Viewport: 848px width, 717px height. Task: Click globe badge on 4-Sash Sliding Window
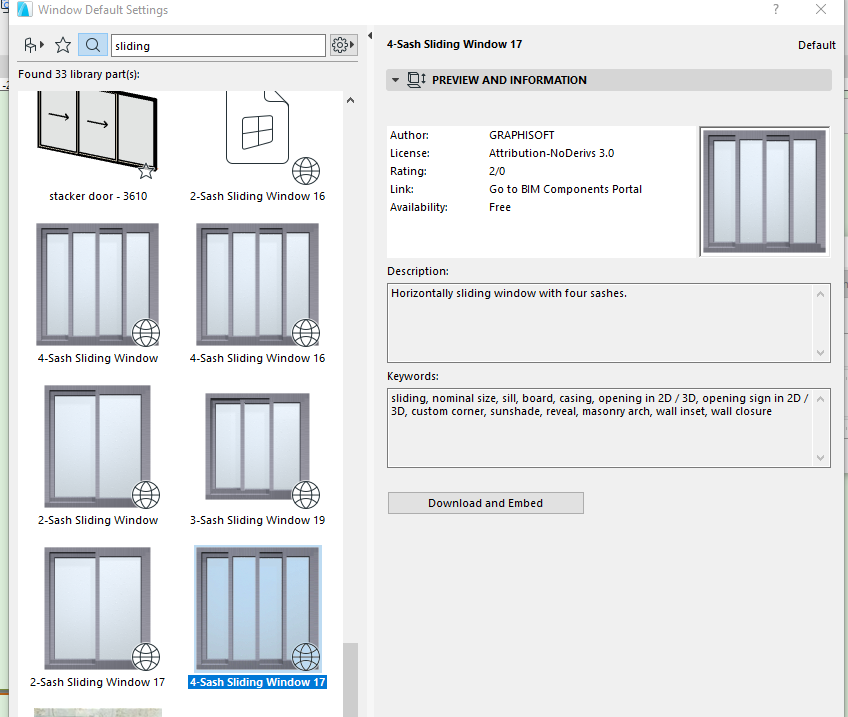coord(145,333)
